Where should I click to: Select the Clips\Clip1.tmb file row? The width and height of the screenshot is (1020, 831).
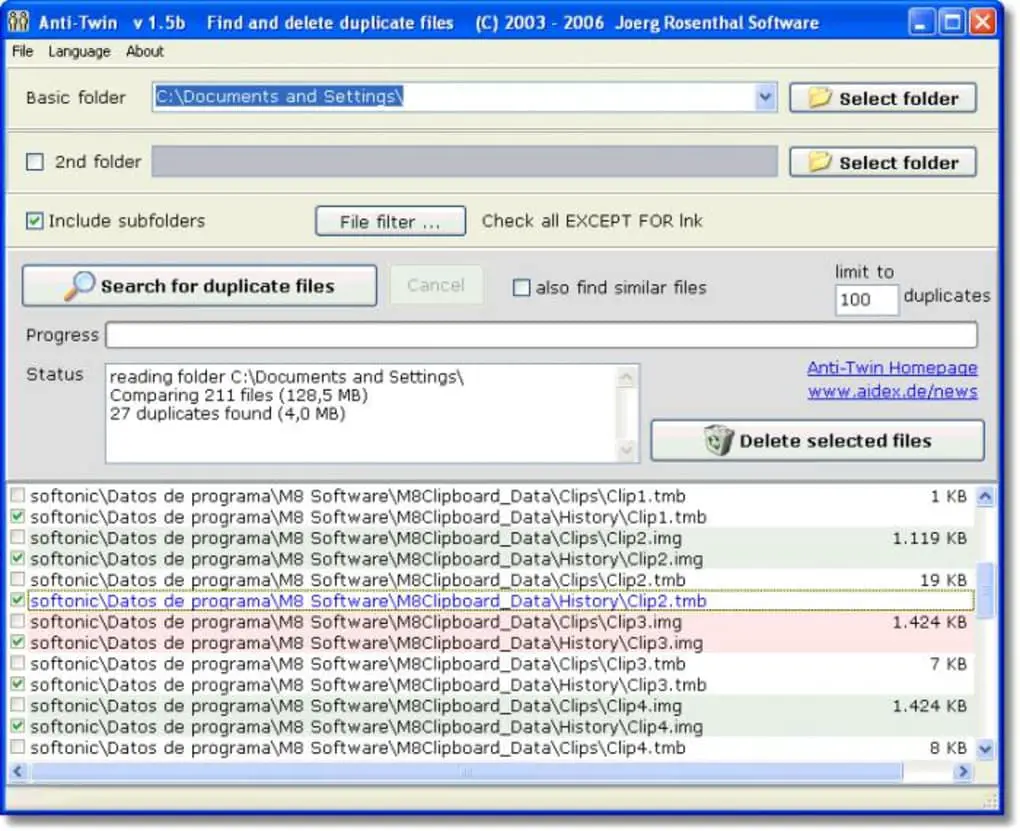click(492, 496)
